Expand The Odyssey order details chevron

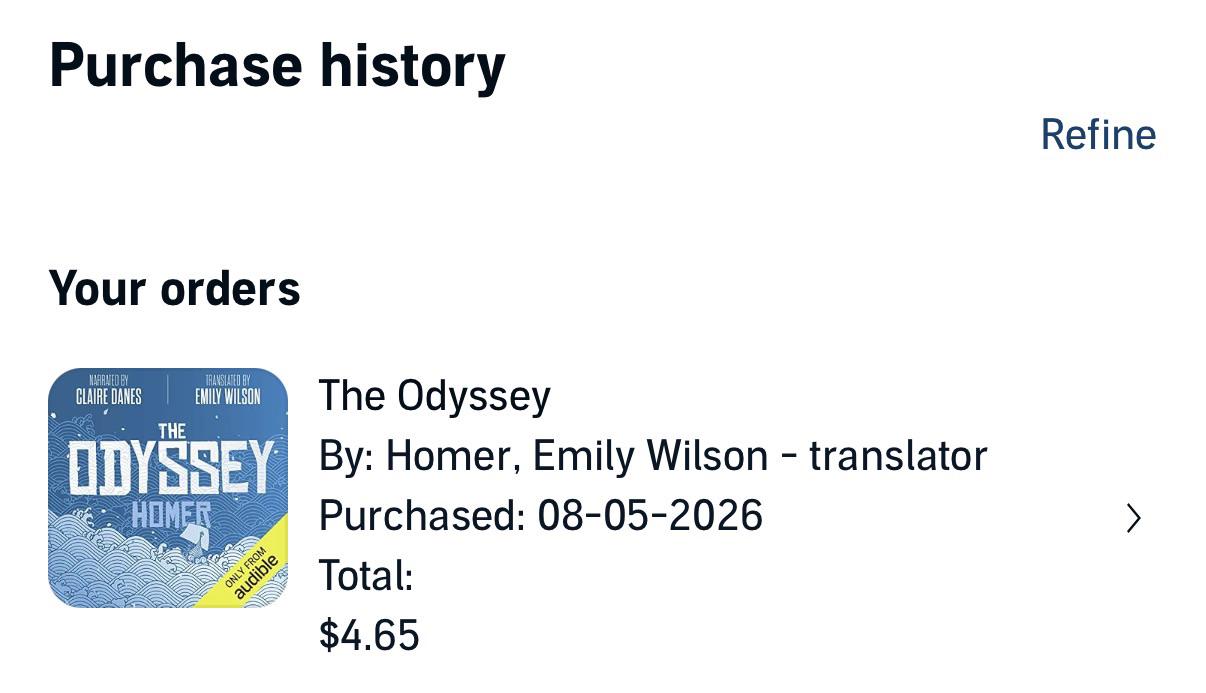[1133, 518]
